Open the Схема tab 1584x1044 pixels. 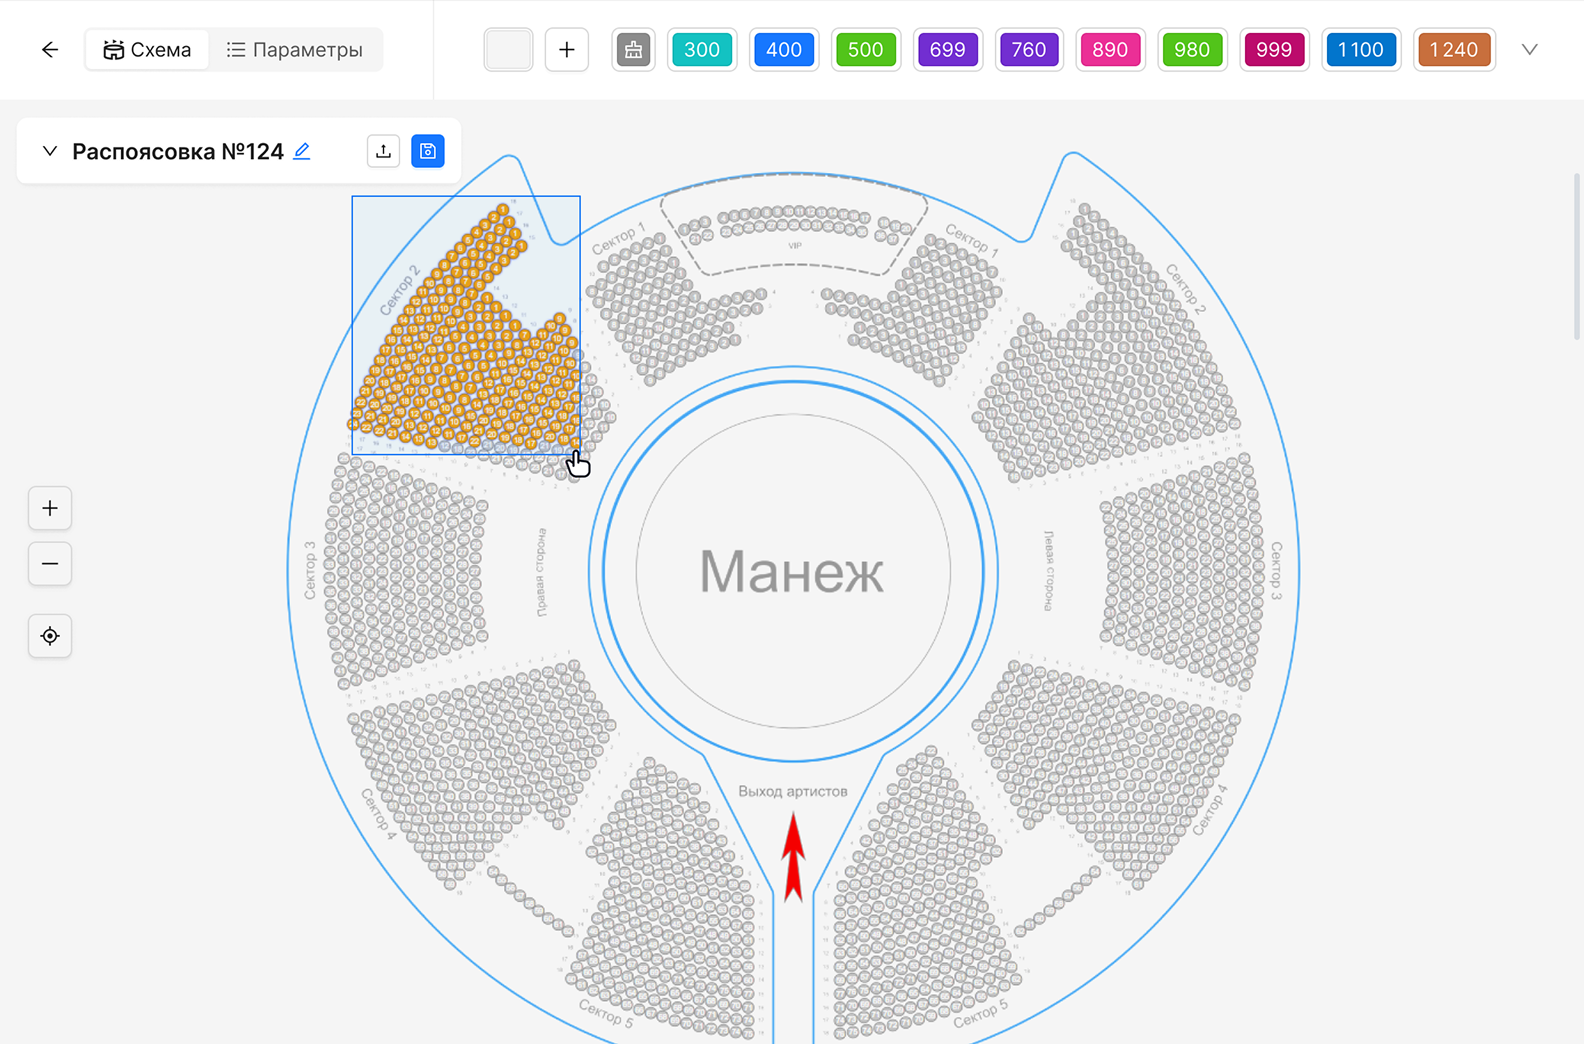tap(148, 50)
